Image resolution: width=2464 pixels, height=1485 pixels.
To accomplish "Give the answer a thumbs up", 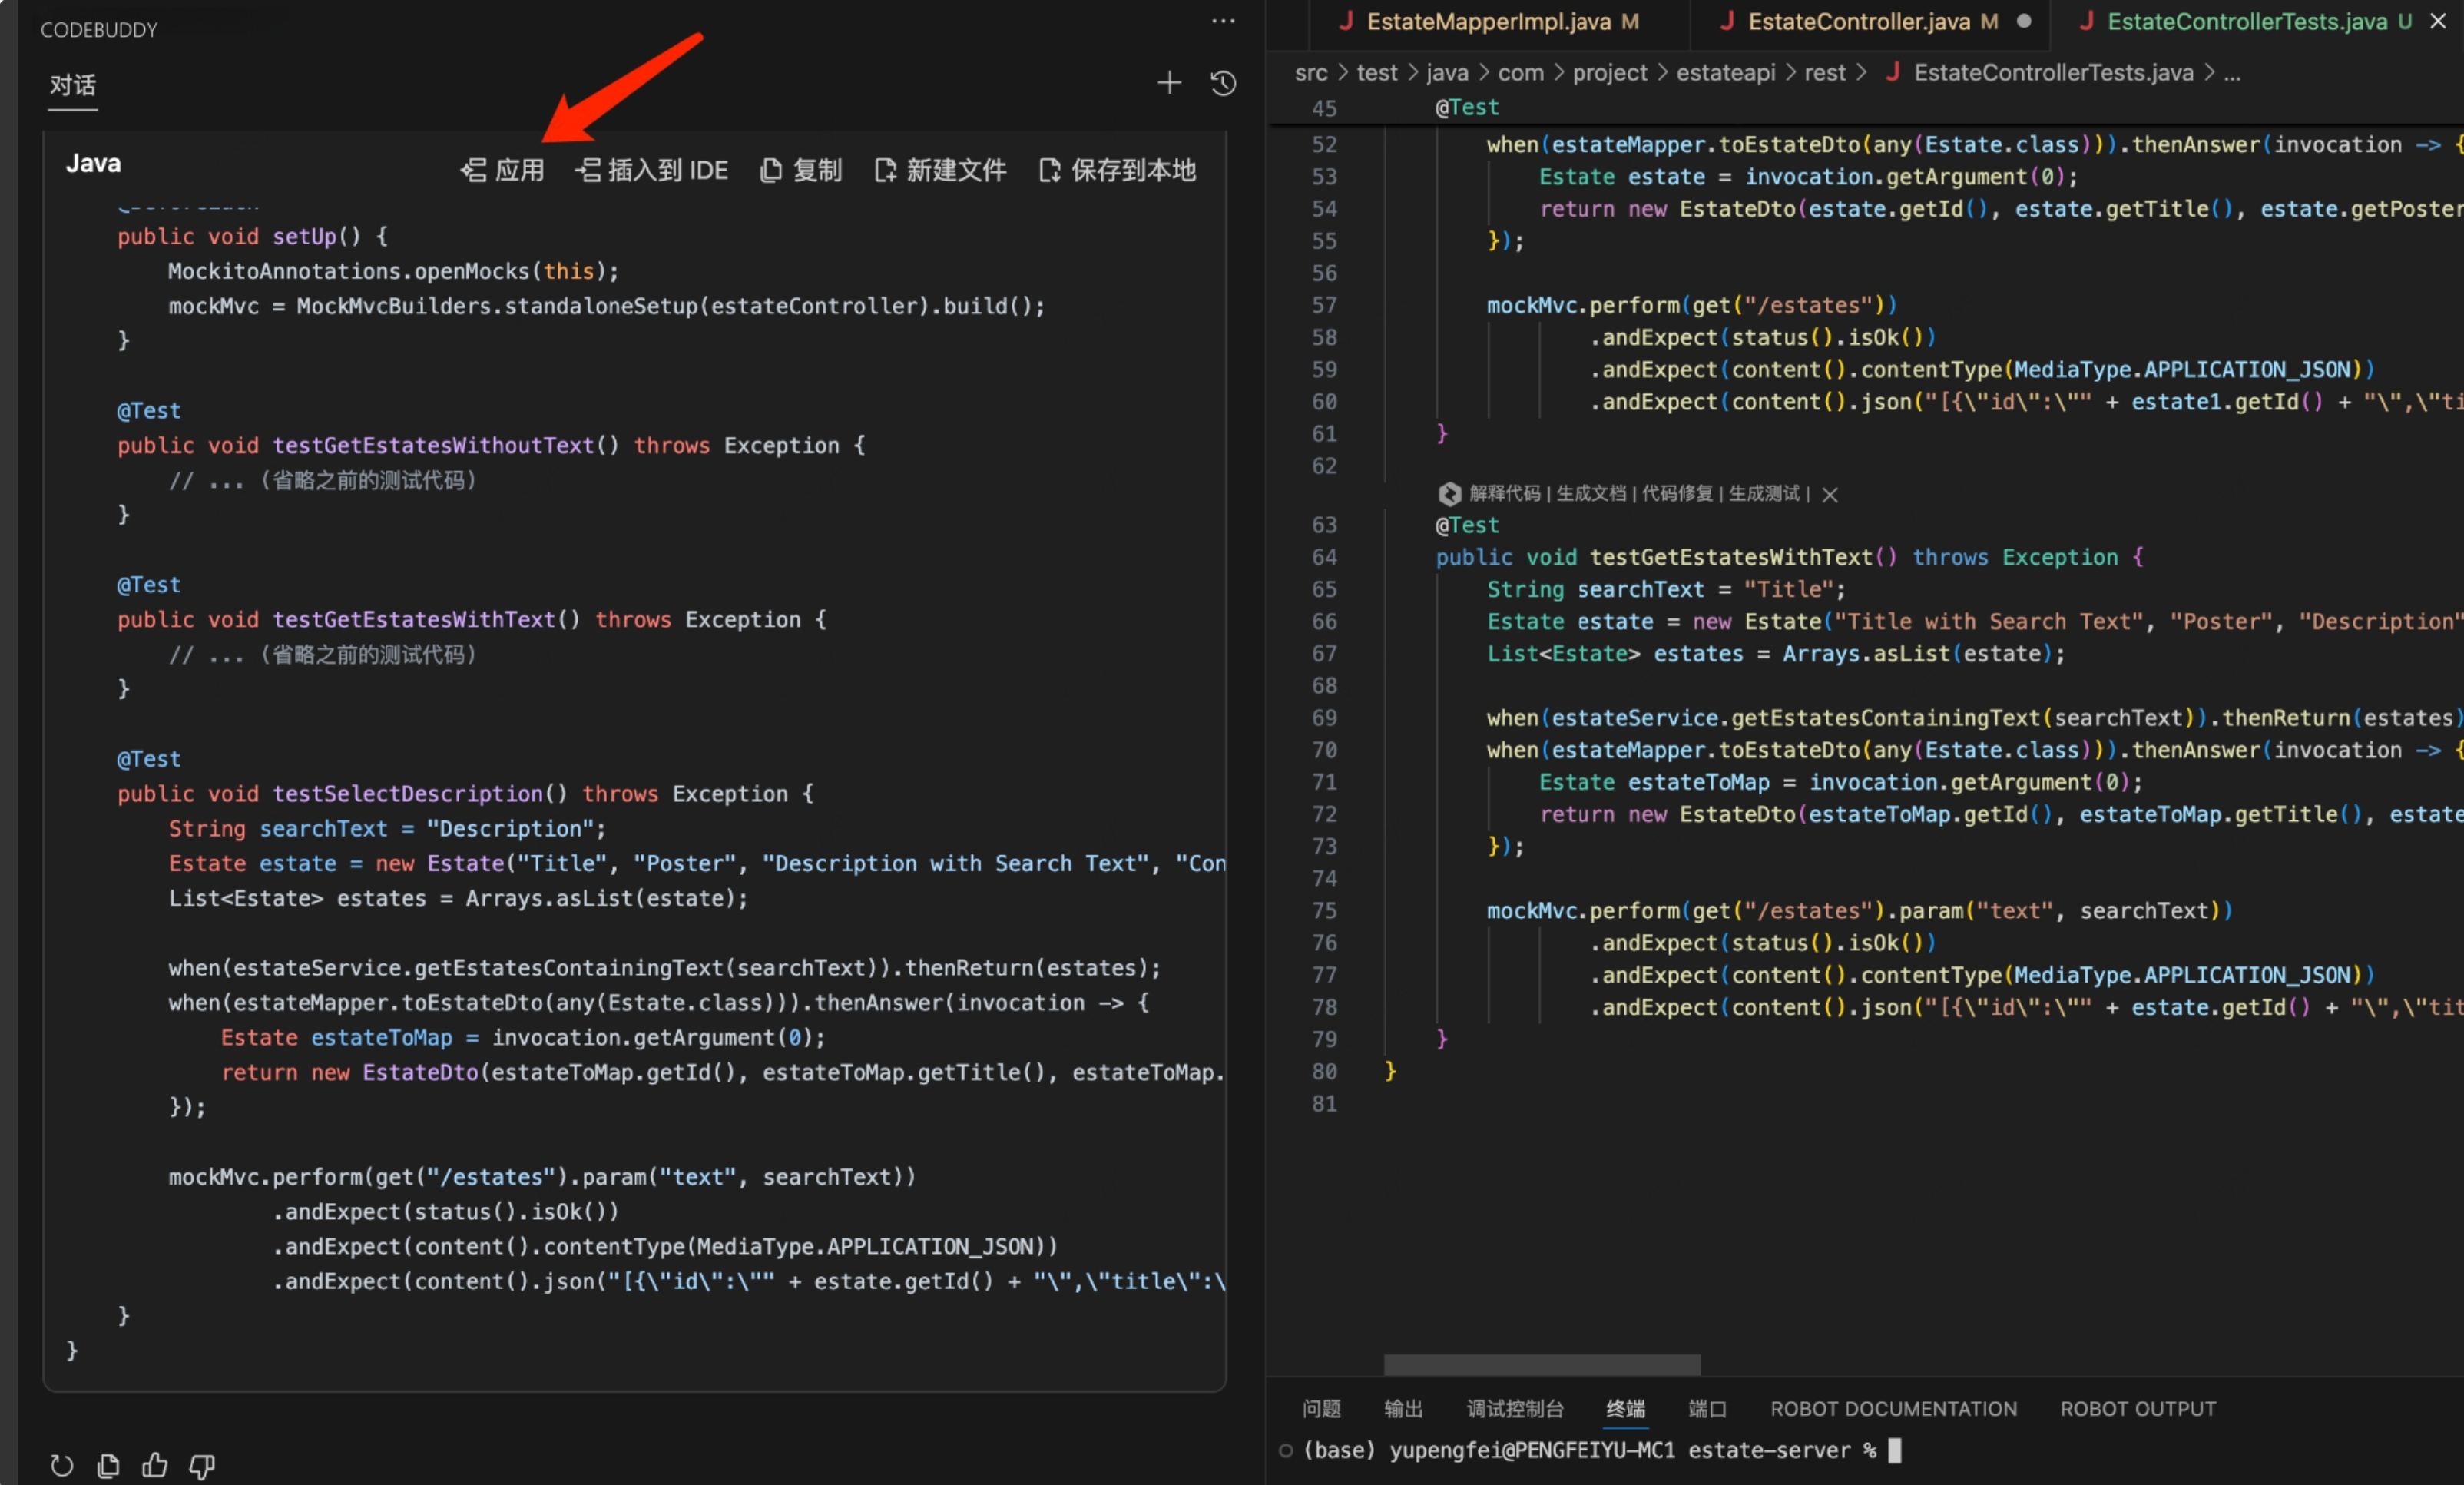I will click(x=155, y=1466).
